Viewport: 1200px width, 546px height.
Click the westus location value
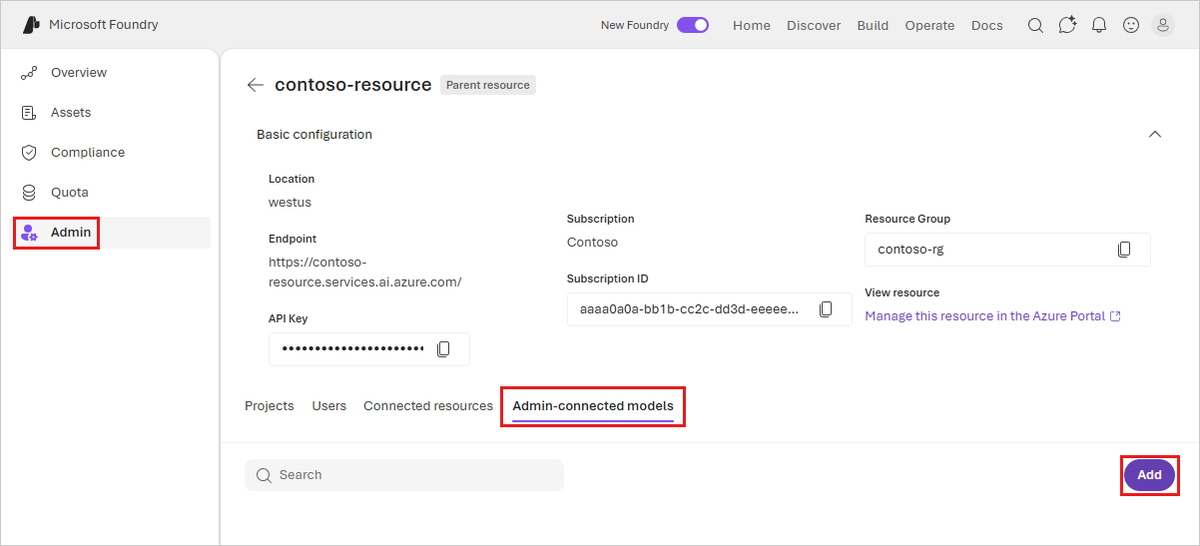click(290, 202)
